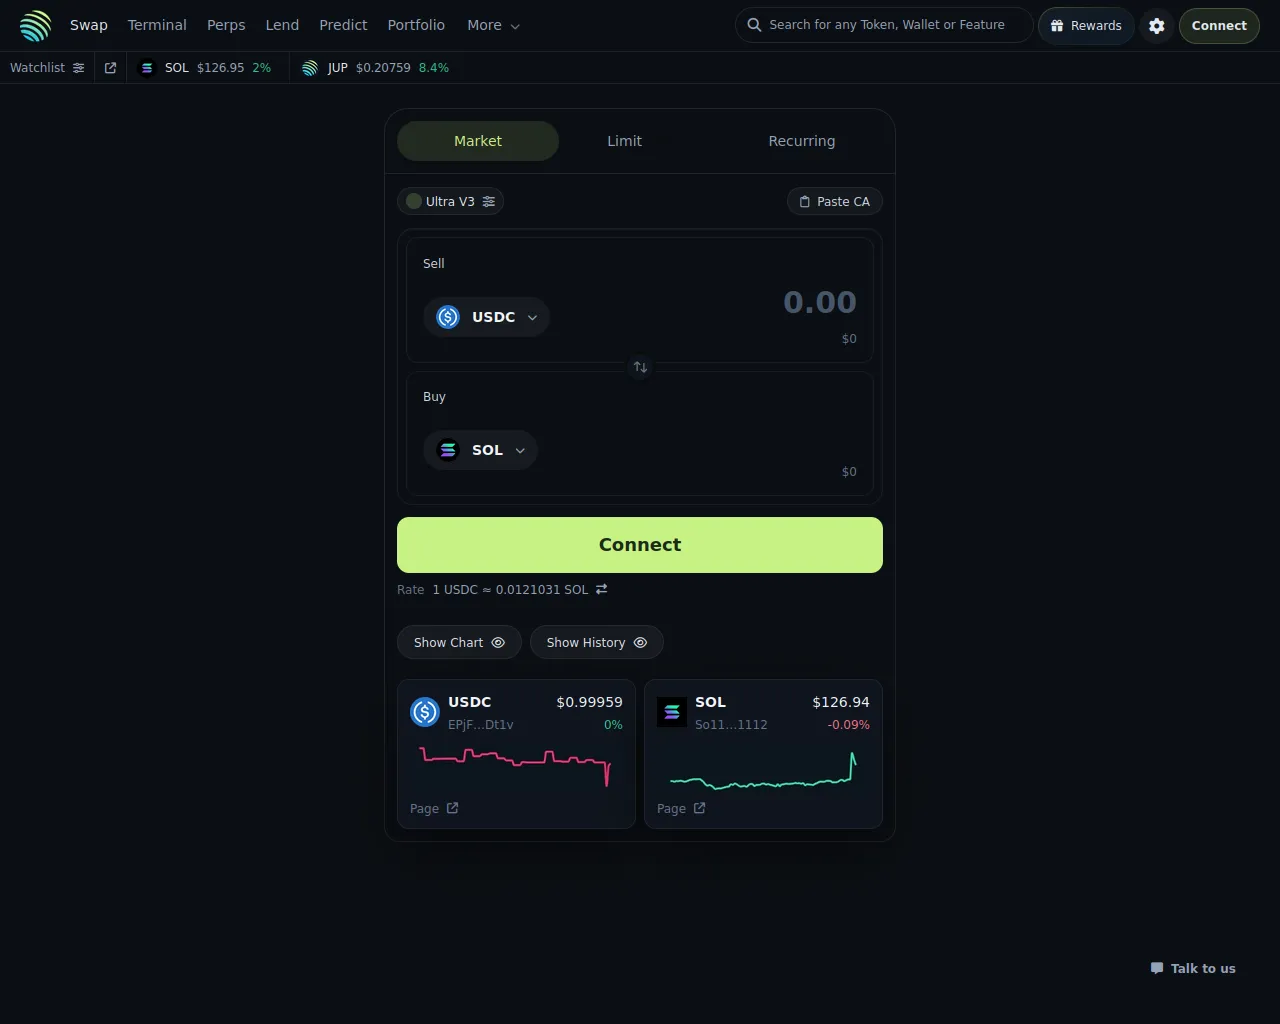This screenshot has height=1024, width=1280.
Task: Click the USDC coin icon in Sell box
Action: pos(448,317)
